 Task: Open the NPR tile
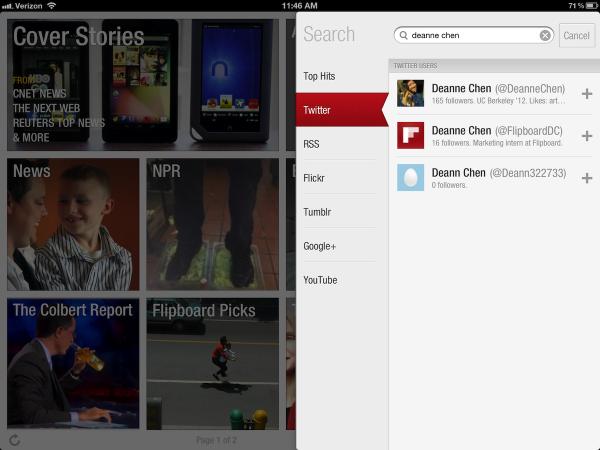pos(213,225)
